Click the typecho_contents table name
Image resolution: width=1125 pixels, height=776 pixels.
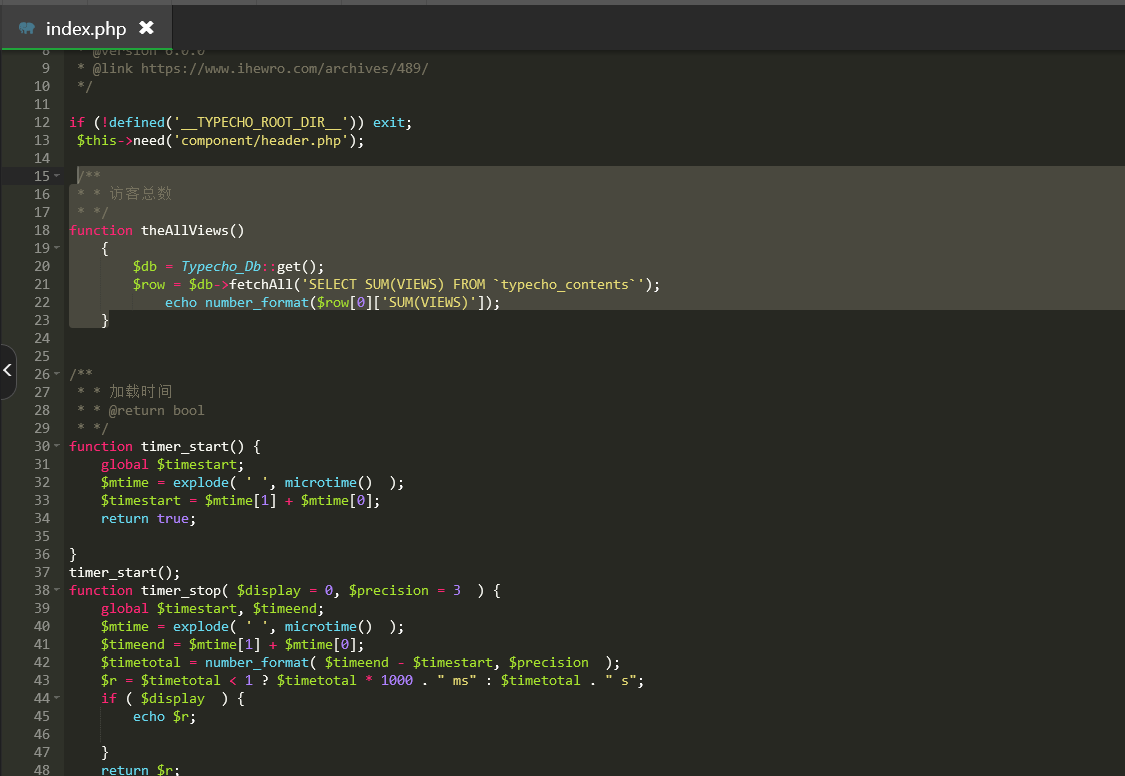coord(565,285)
